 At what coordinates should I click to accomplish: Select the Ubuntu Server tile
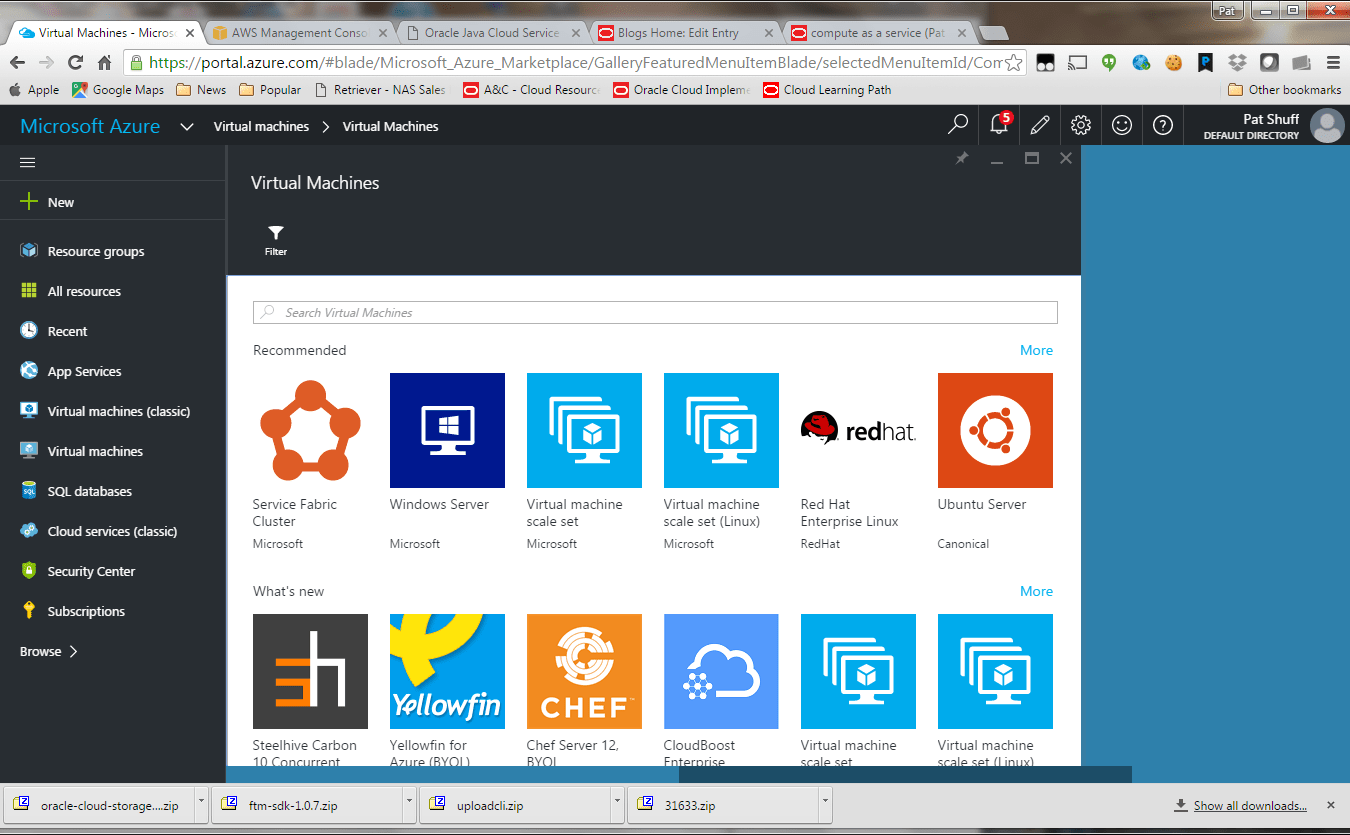point(995,462)
